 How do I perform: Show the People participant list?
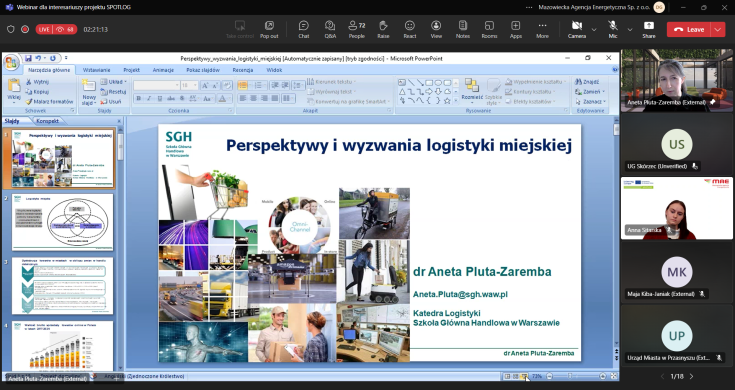[356, 29]
